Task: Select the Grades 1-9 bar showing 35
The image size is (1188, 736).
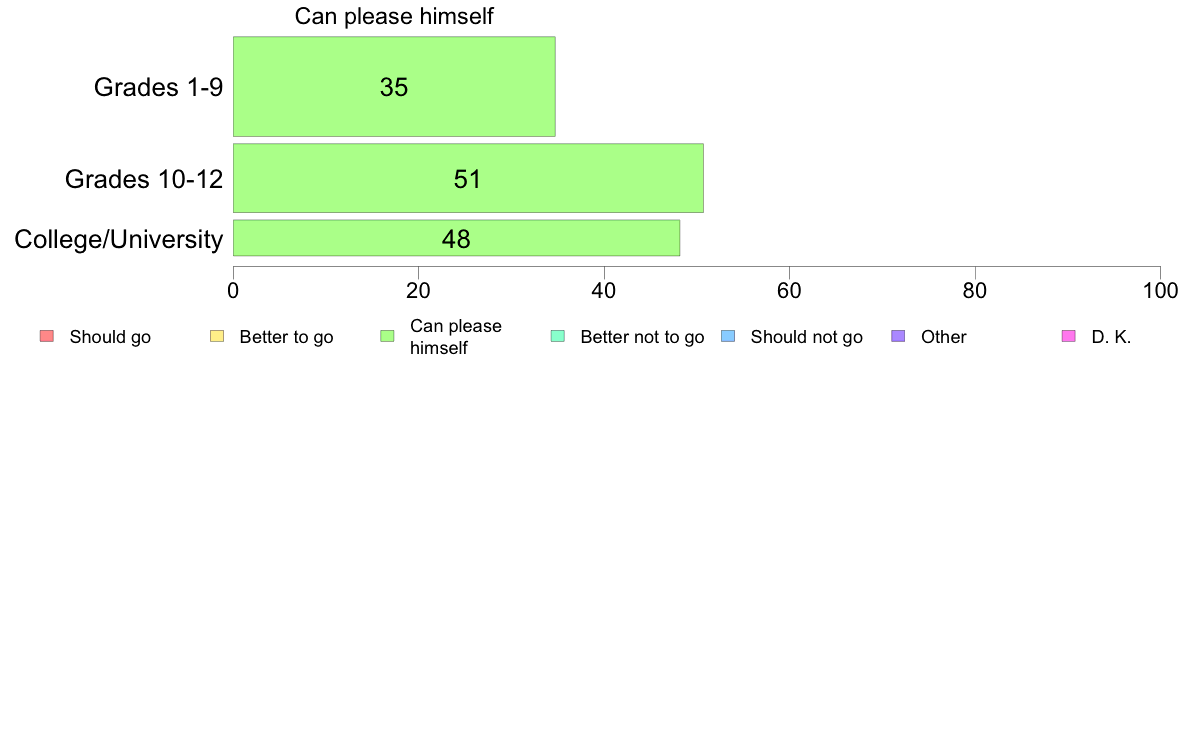Action: pos(394,86)
